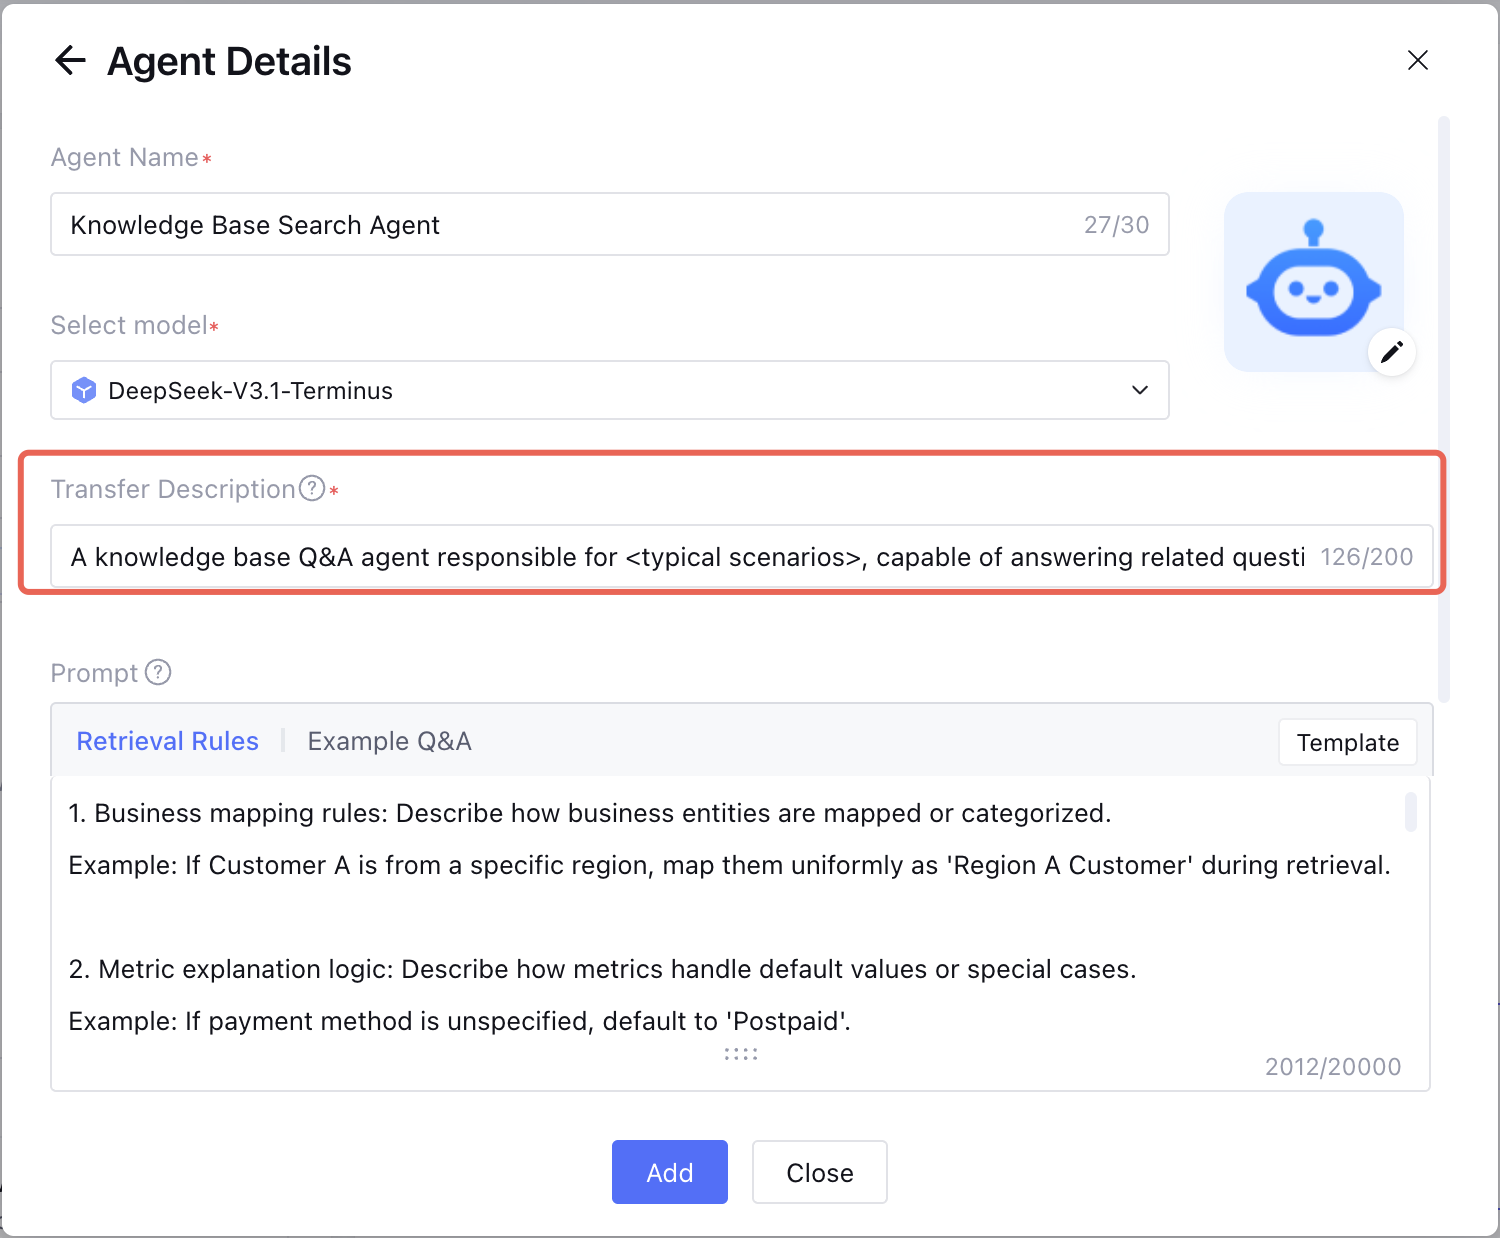Switch to the Retrieval Rules tab
1500x1238 pixels.
tap(167, 741)
